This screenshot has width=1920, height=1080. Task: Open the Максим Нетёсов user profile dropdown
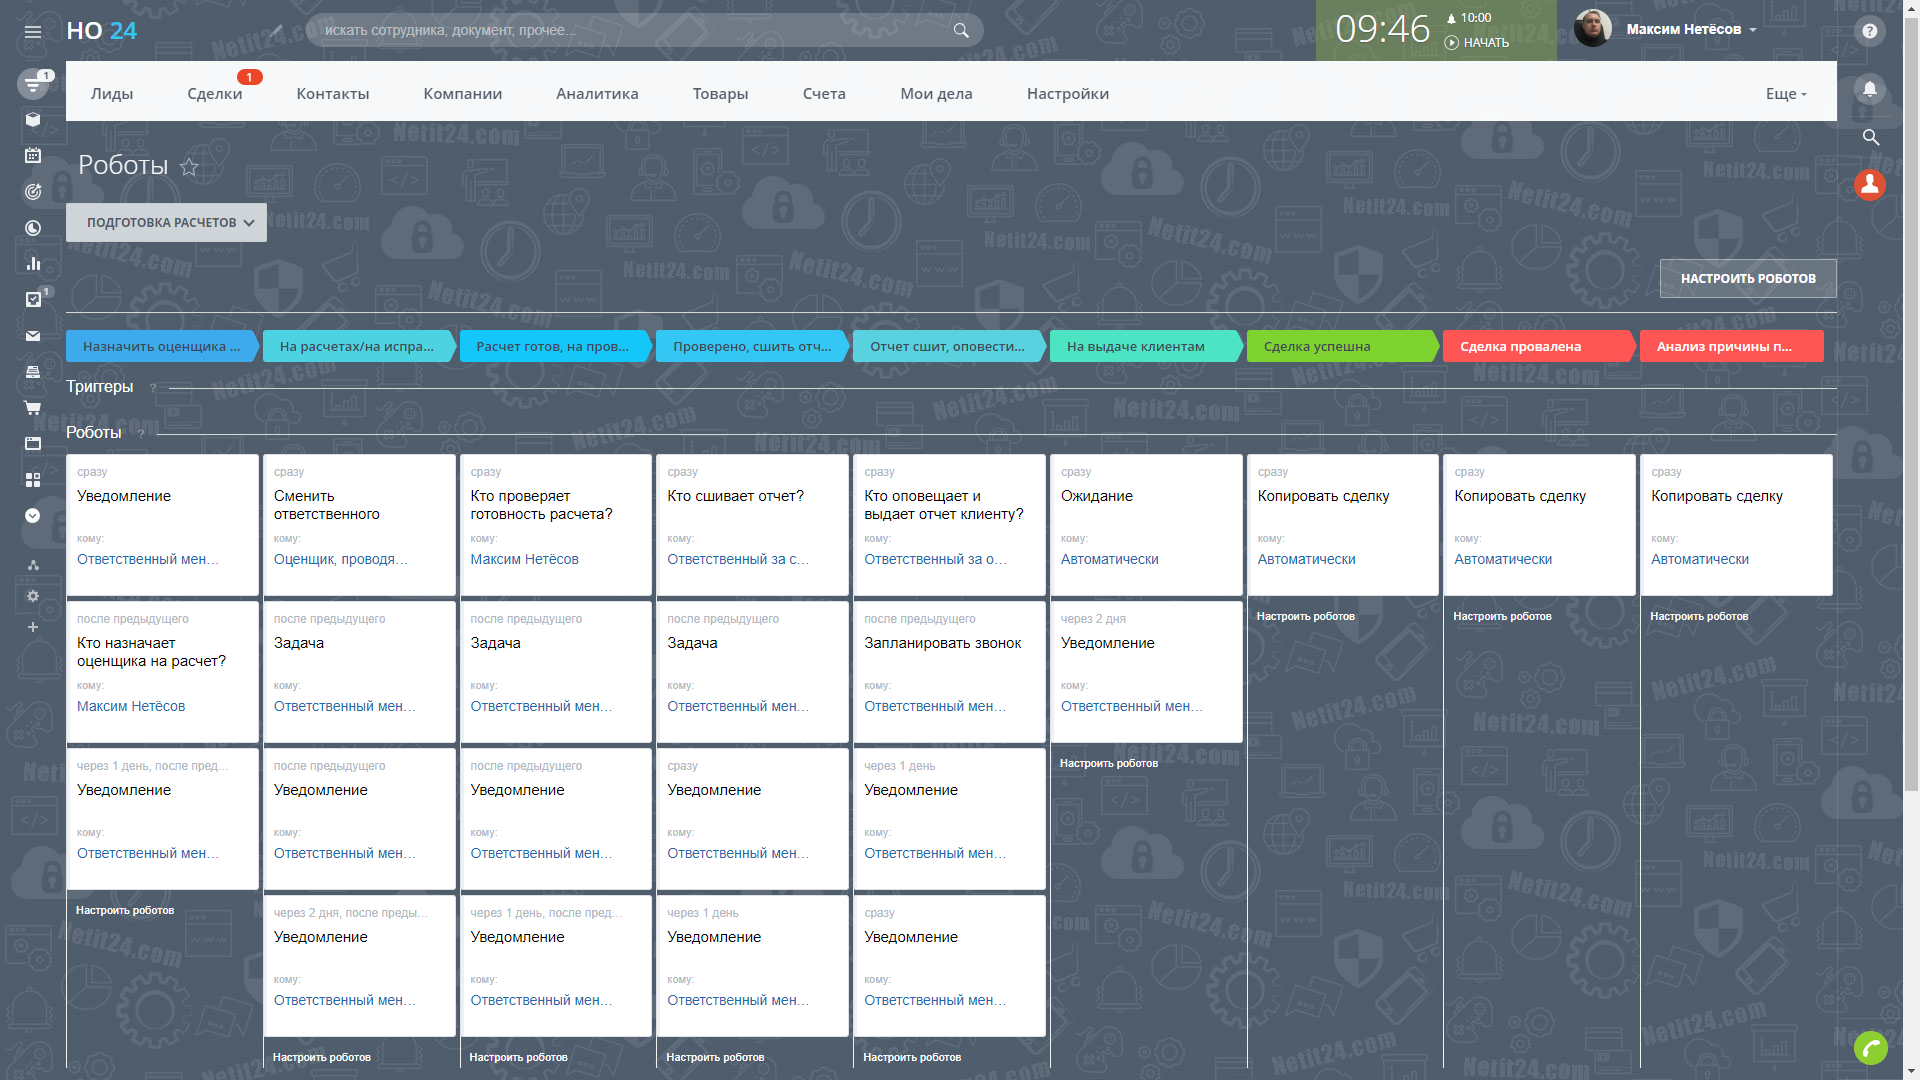1690,29
